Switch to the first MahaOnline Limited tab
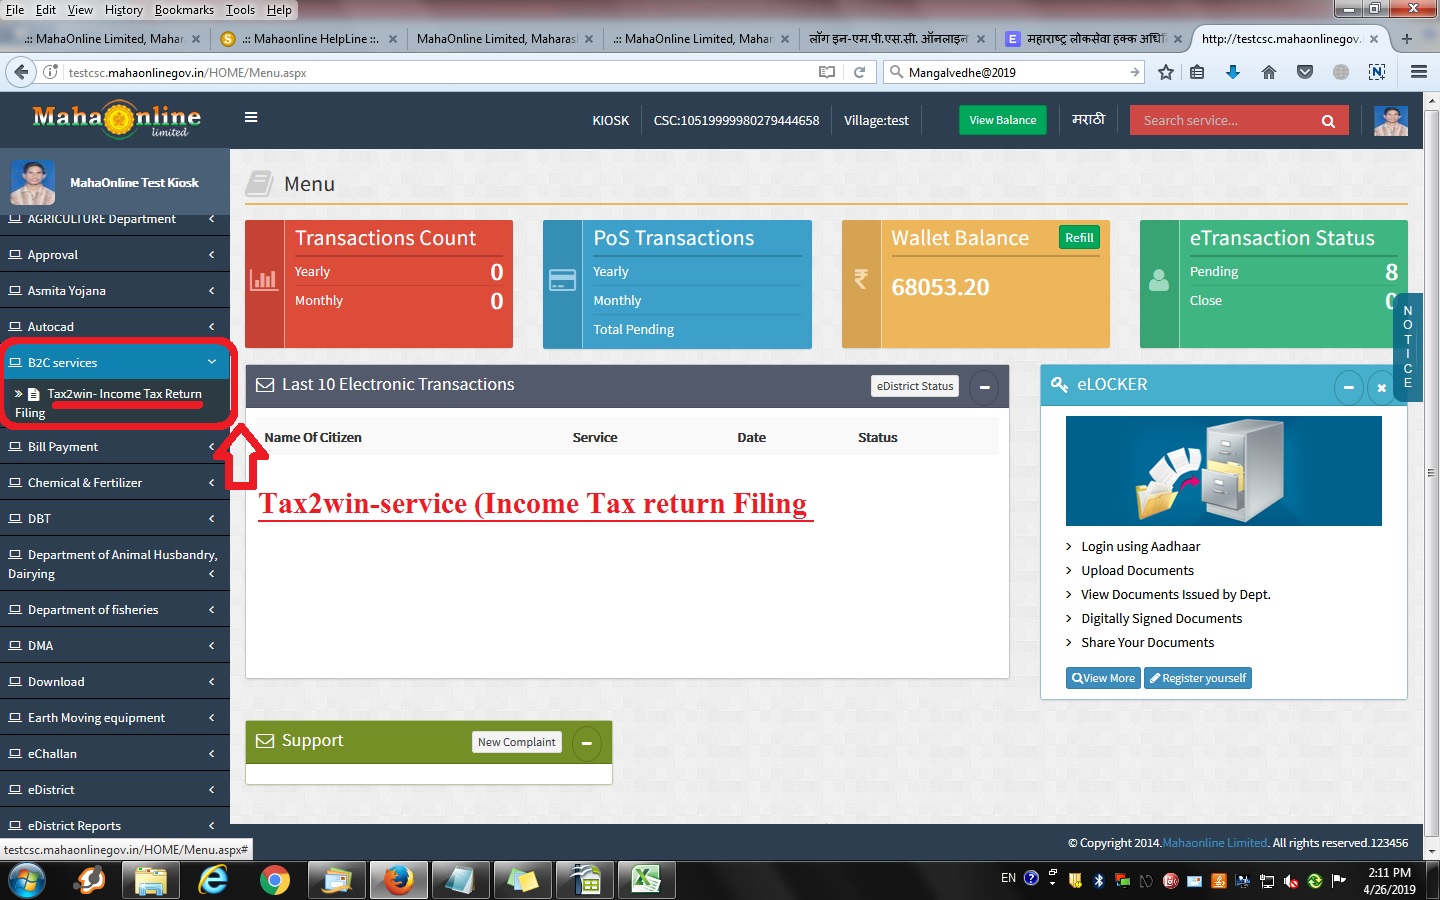This screenshot has width=1440, height=900. pos(108,39)
